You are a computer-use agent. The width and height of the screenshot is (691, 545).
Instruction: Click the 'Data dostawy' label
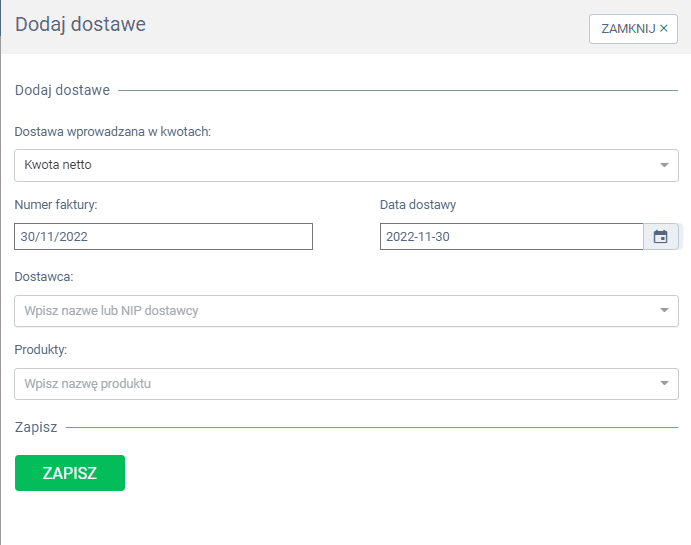pos(418,205)
